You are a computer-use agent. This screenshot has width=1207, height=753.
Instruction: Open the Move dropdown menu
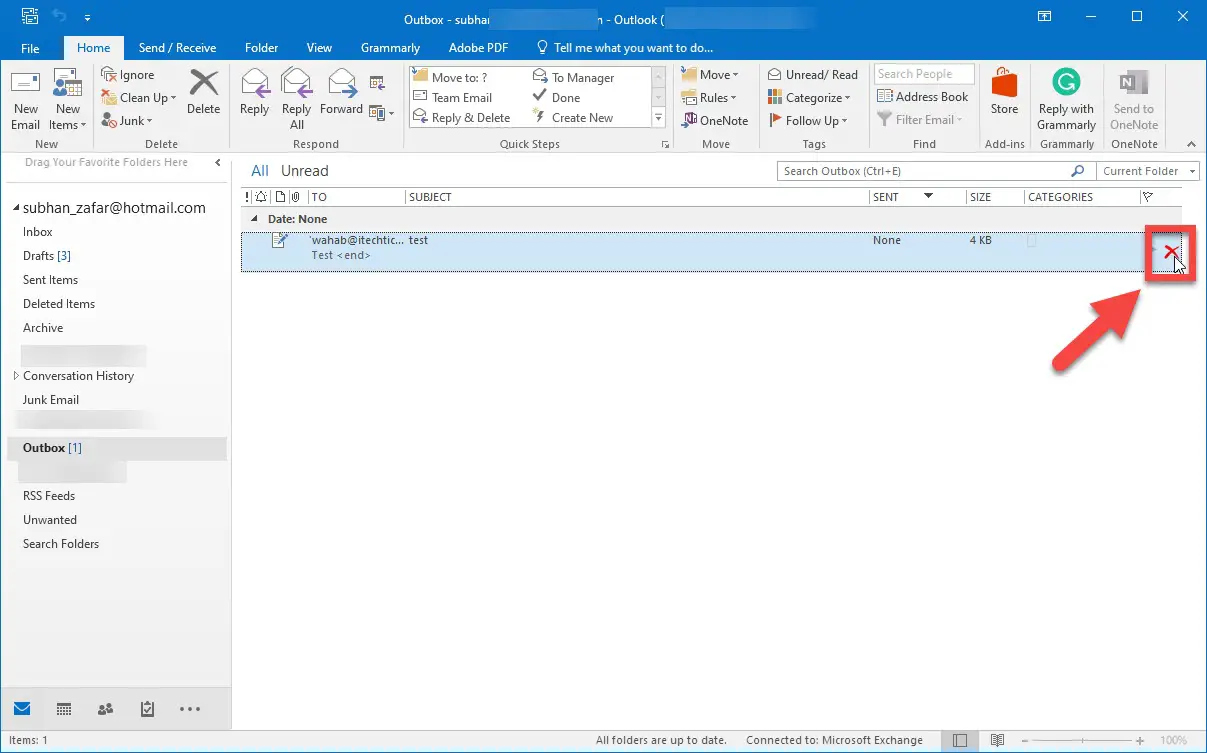(714, 73)
